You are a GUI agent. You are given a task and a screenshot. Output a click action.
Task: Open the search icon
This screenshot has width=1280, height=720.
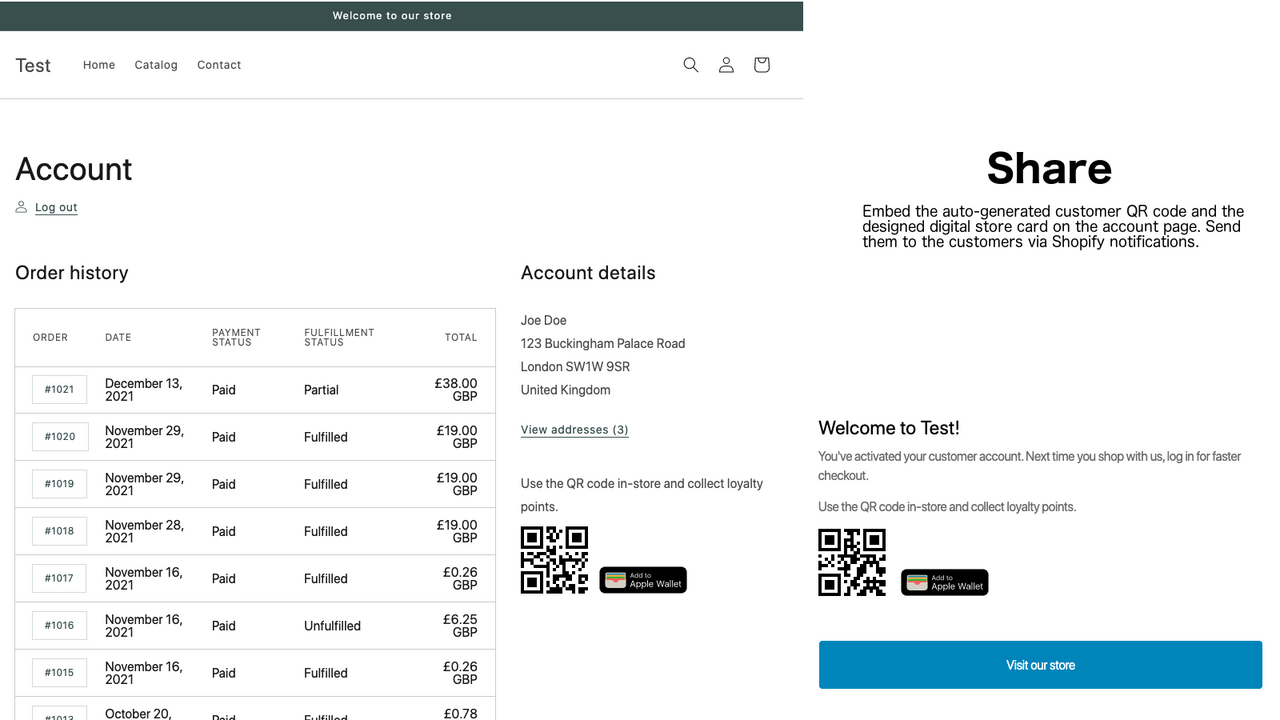pyautogui.click(x=690, y=64)
